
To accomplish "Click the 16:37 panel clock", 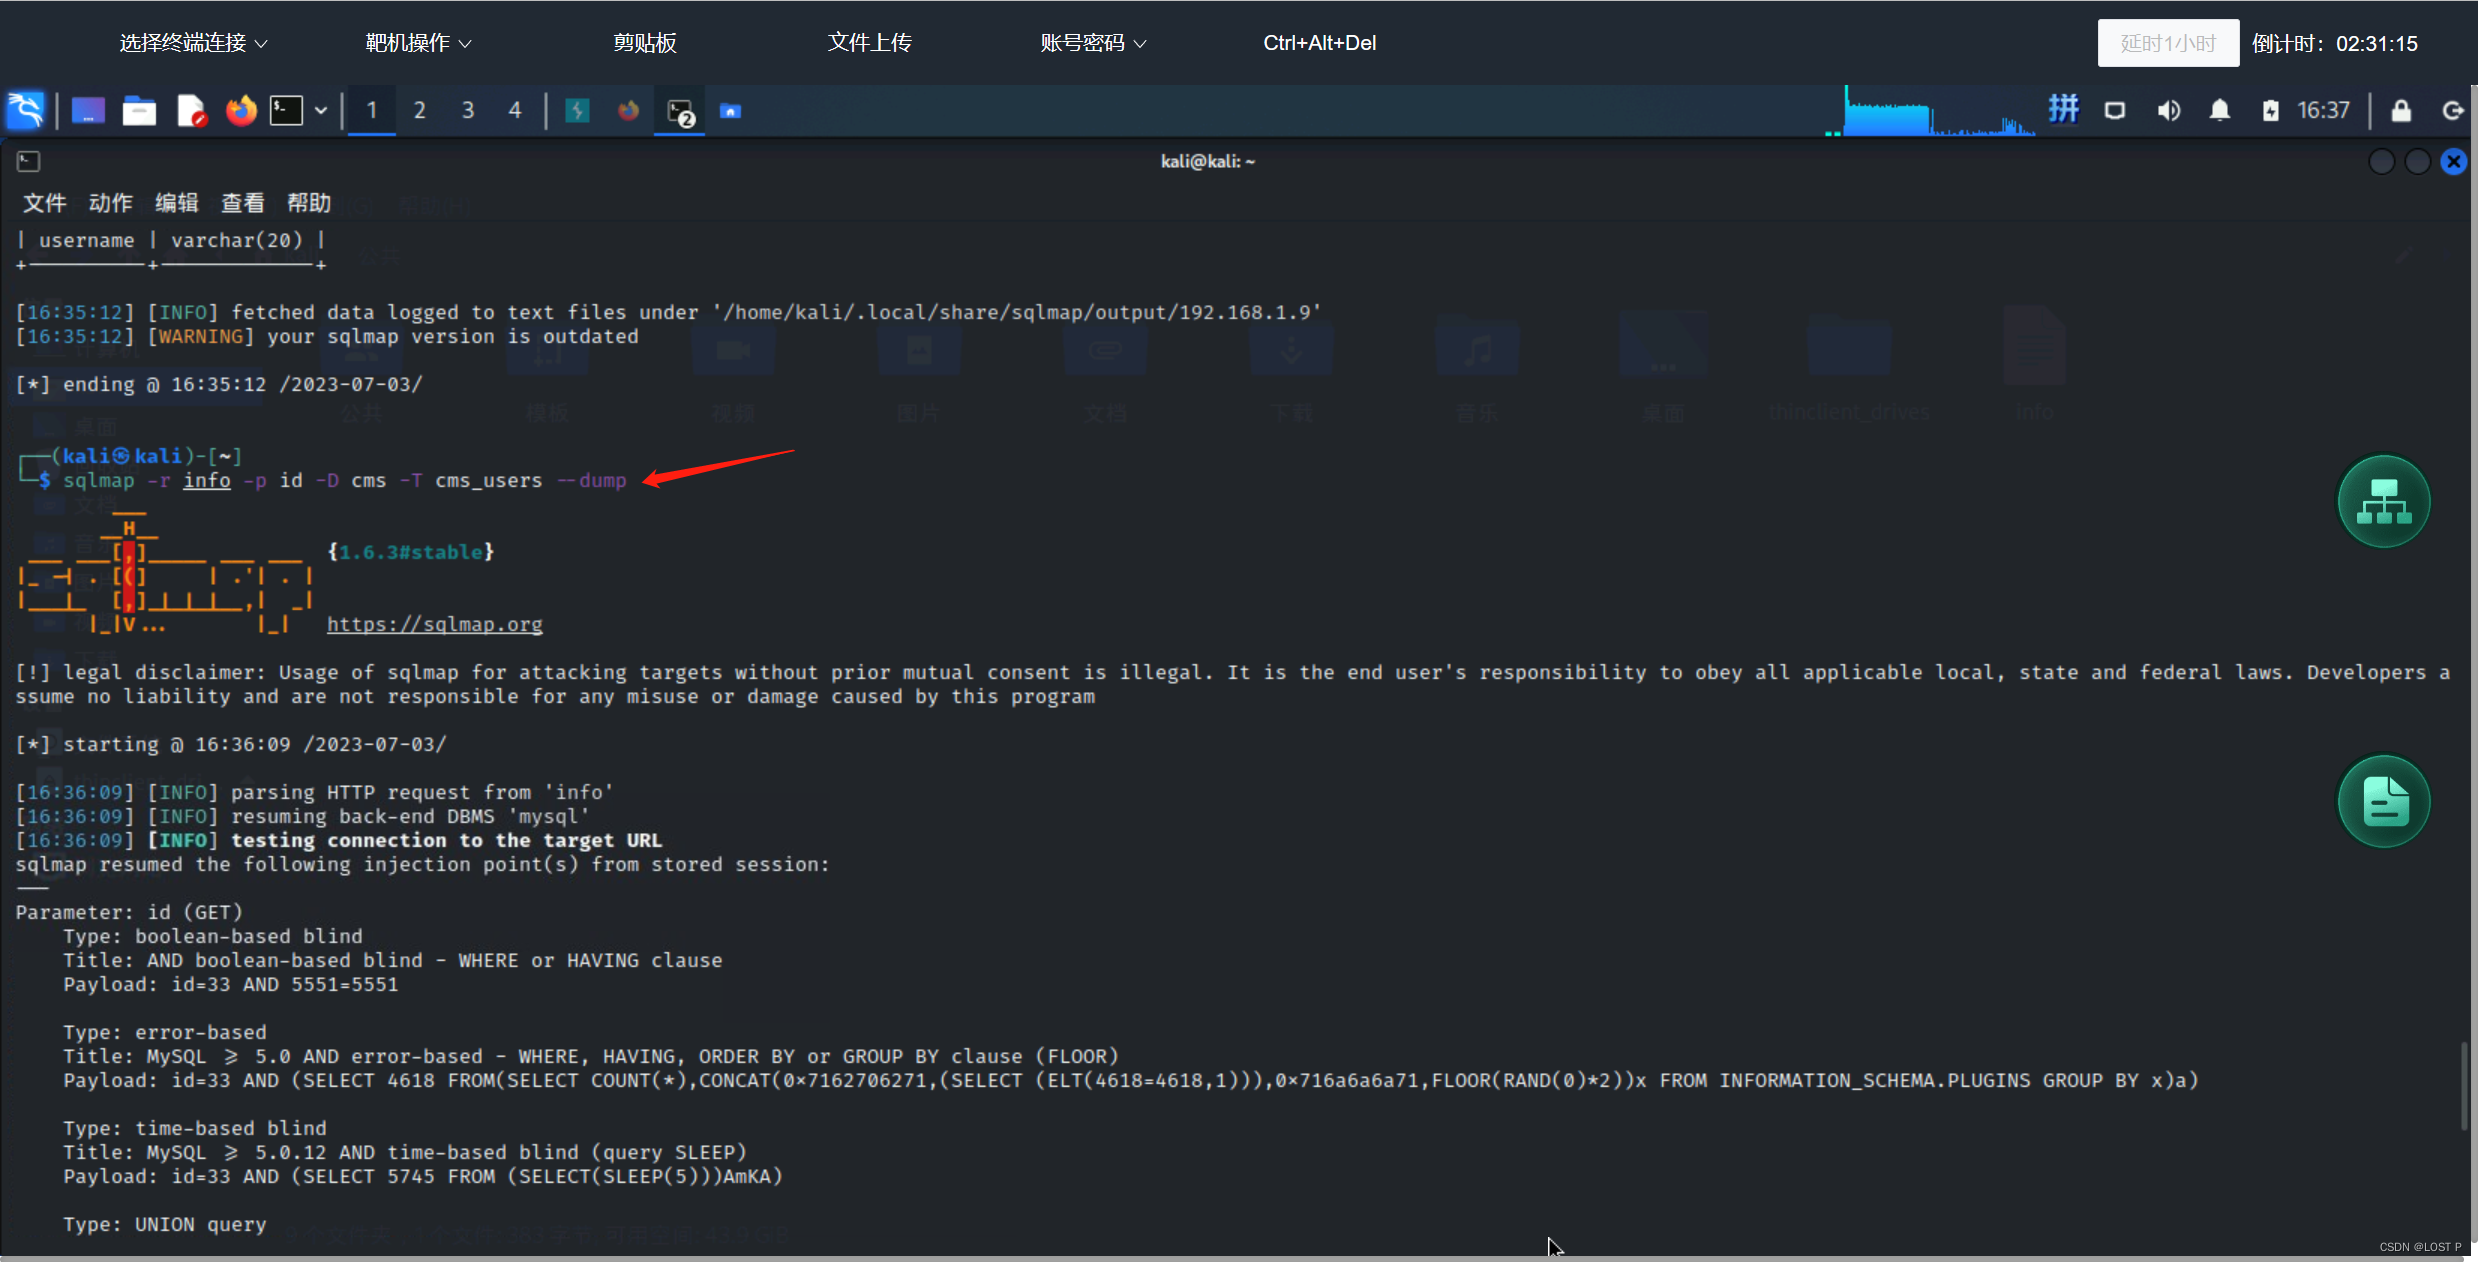I will point(2324,110).
